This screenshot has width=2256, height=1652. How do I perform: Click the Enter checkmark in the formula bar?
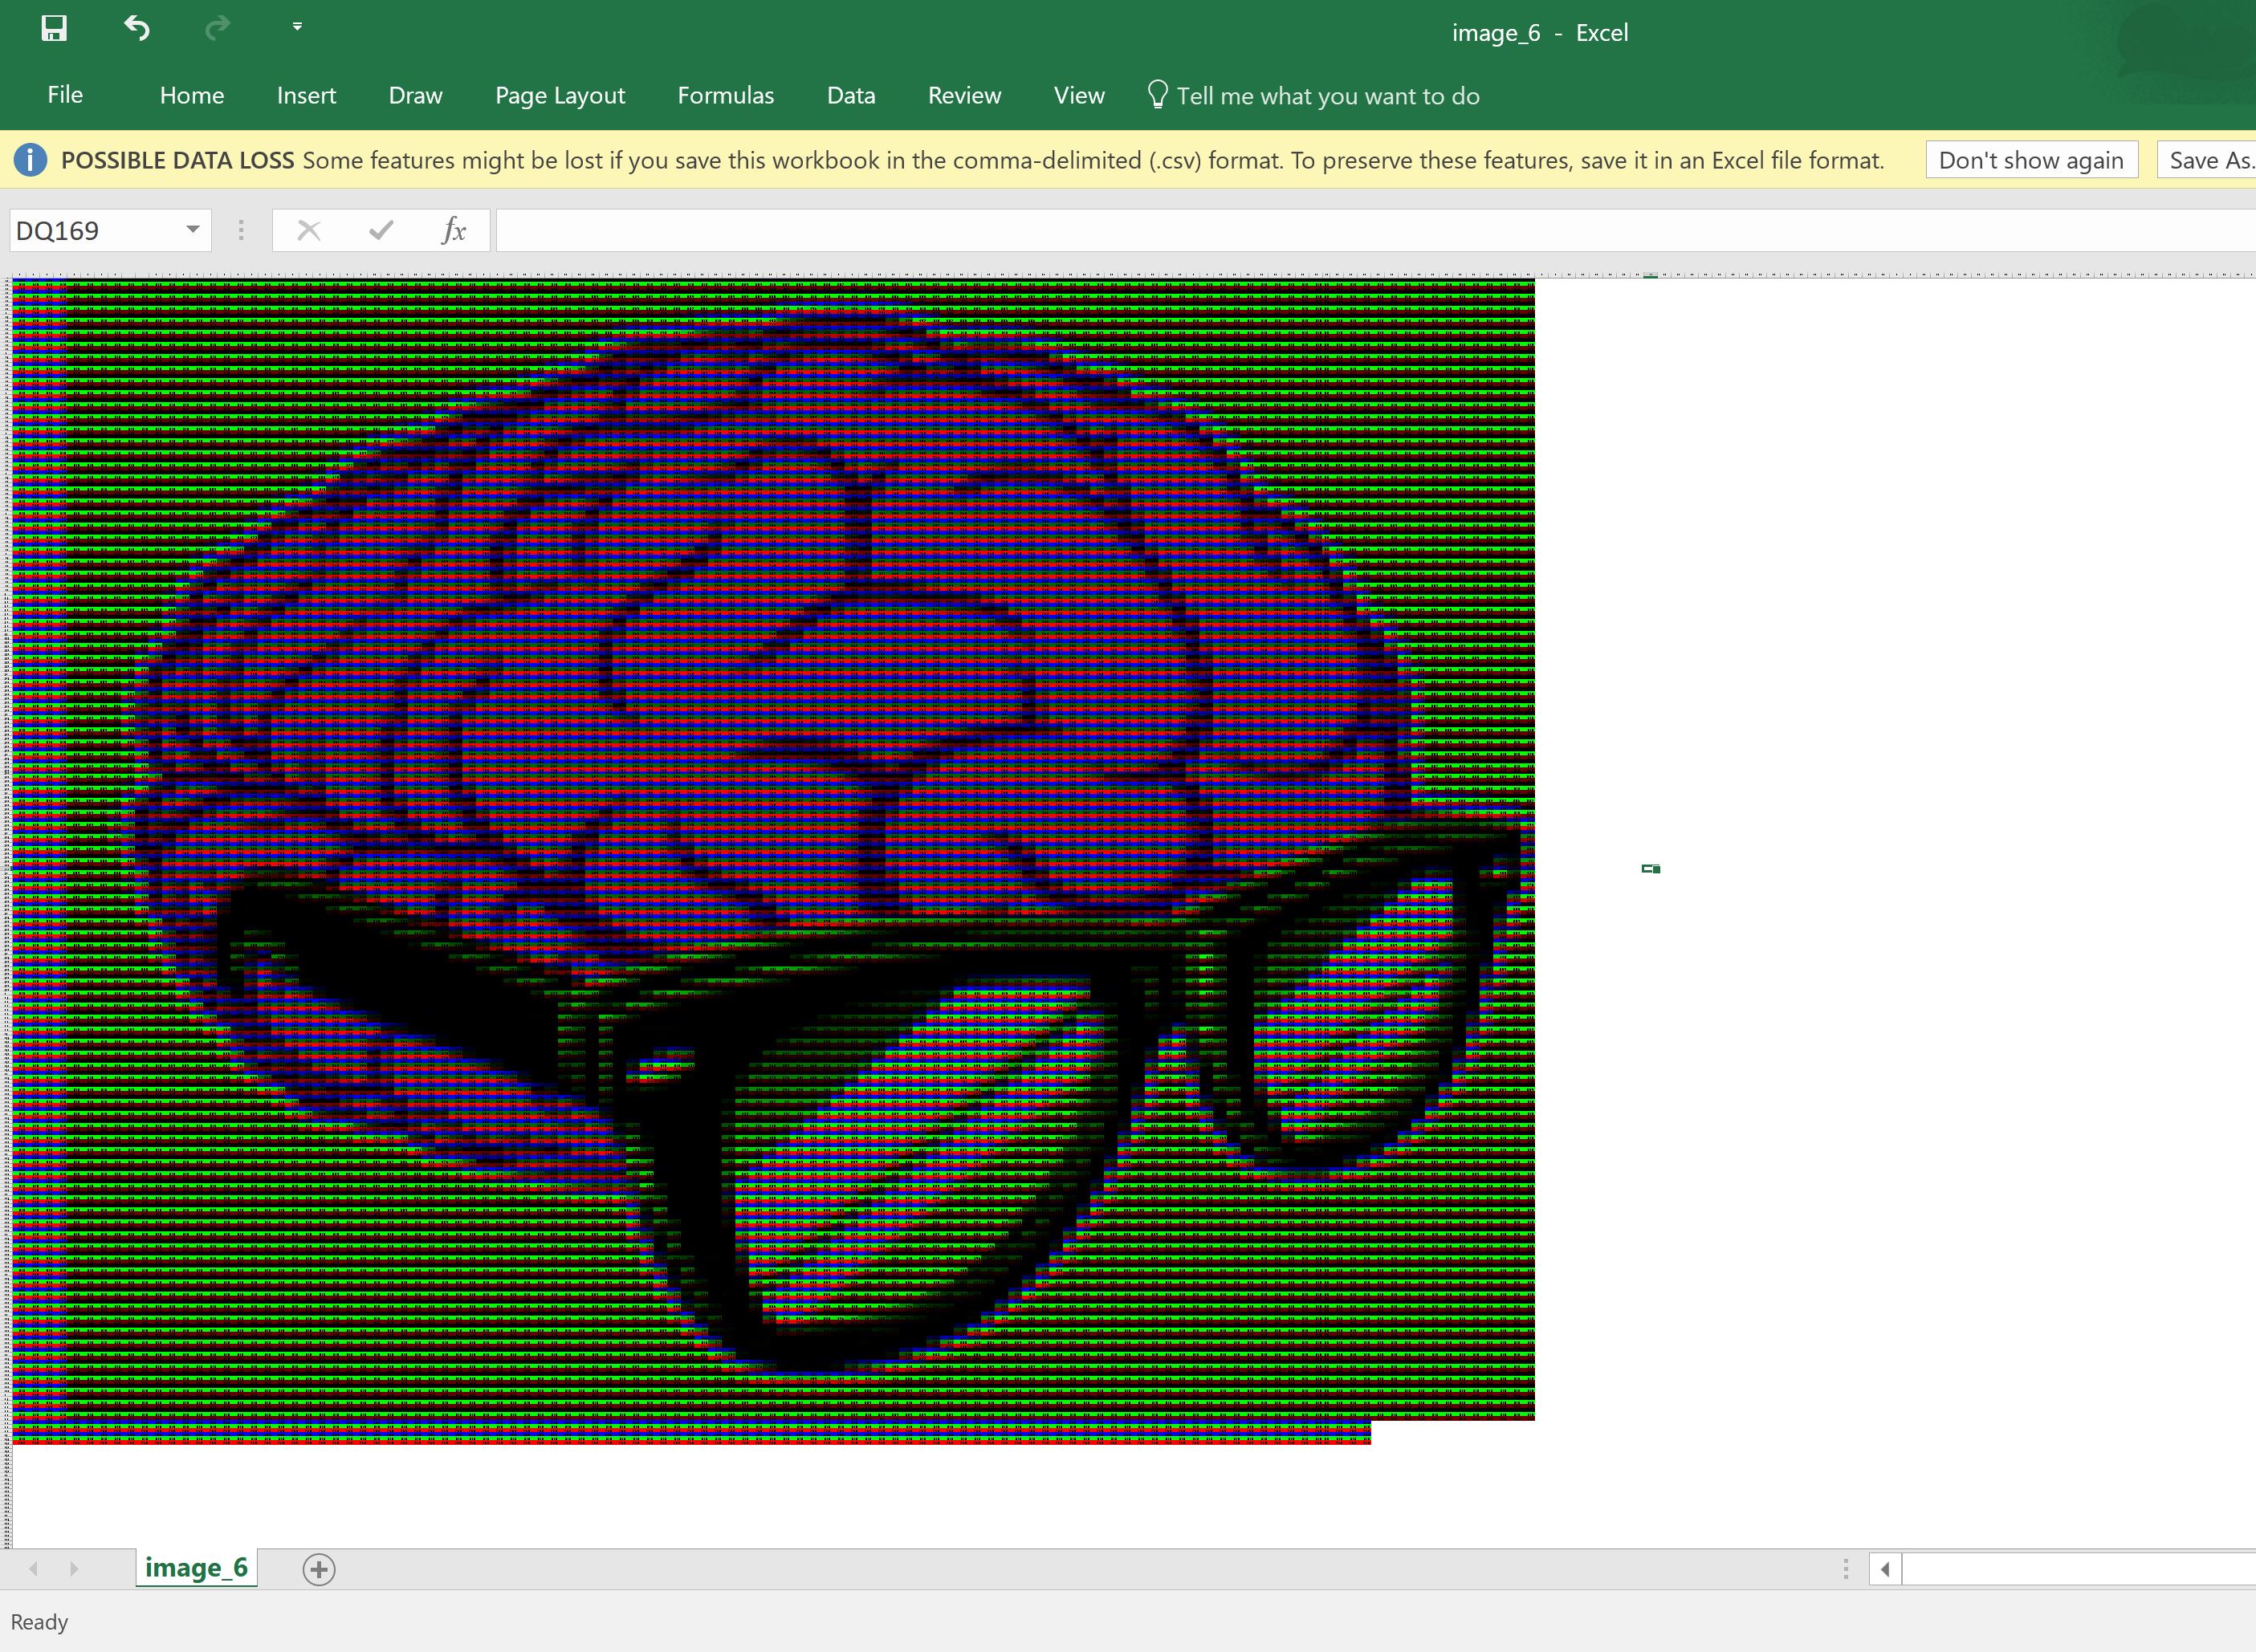(x=380, y=230)
